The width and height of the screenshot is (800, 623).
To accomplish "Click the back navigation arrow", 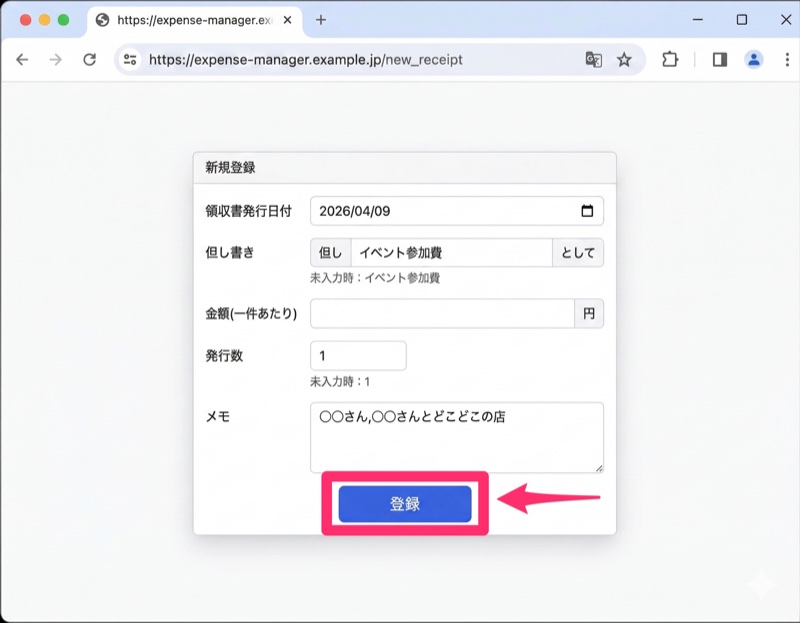I will point(21,59).
